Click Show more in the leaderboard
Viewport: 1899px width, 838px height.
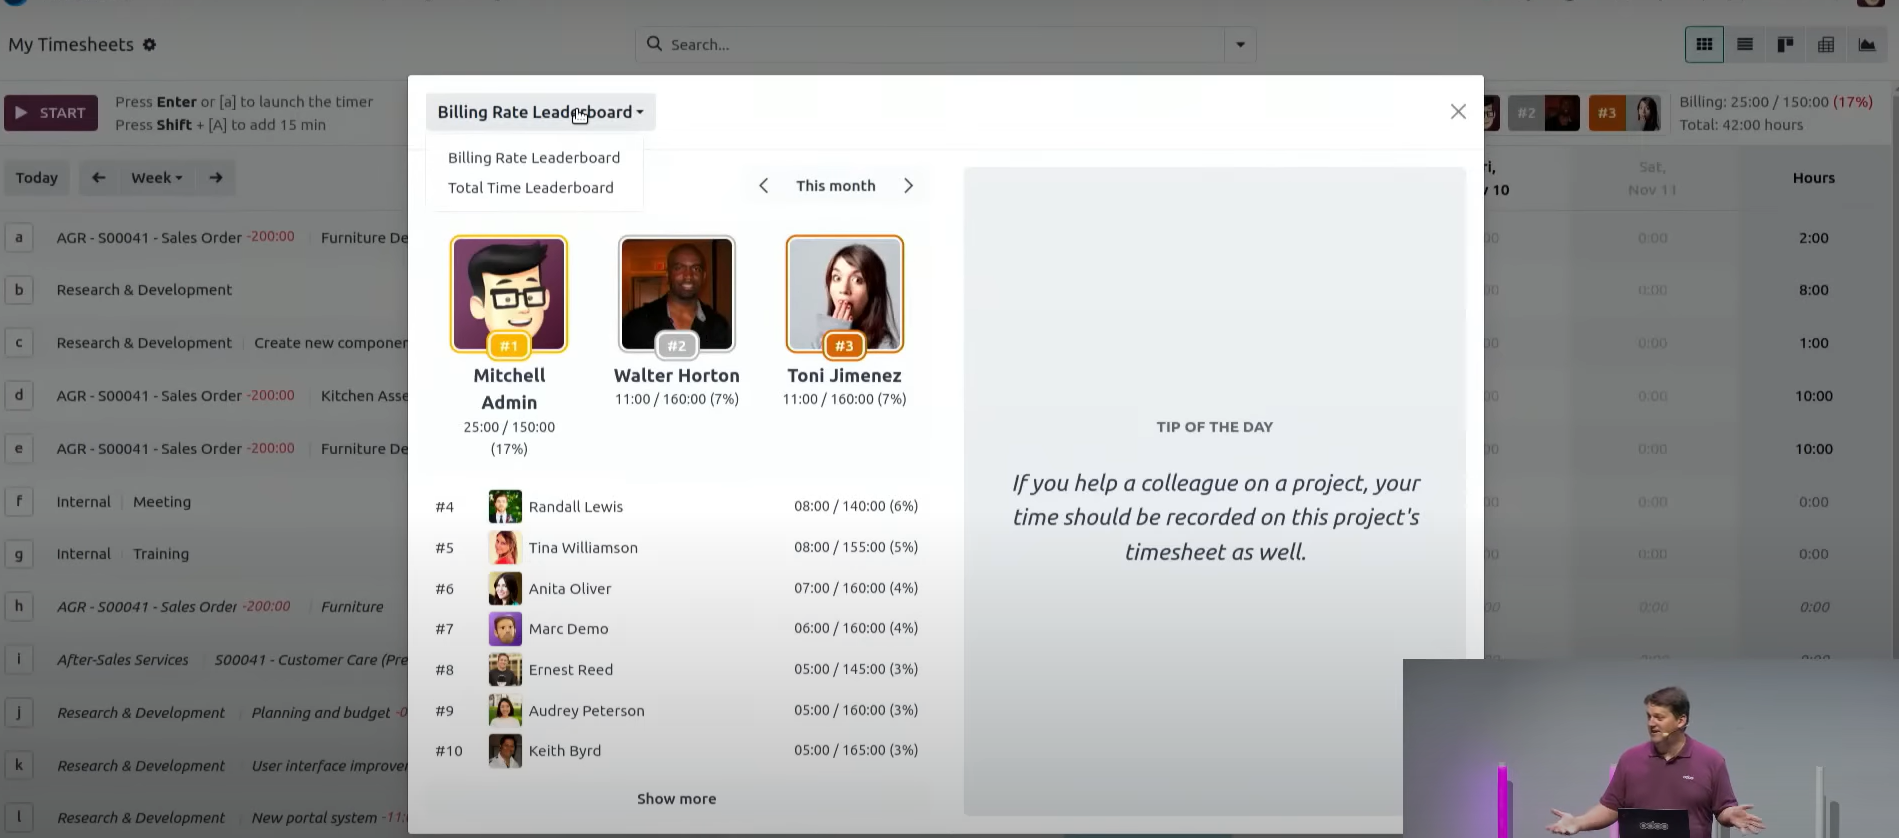tap(677, 799)
